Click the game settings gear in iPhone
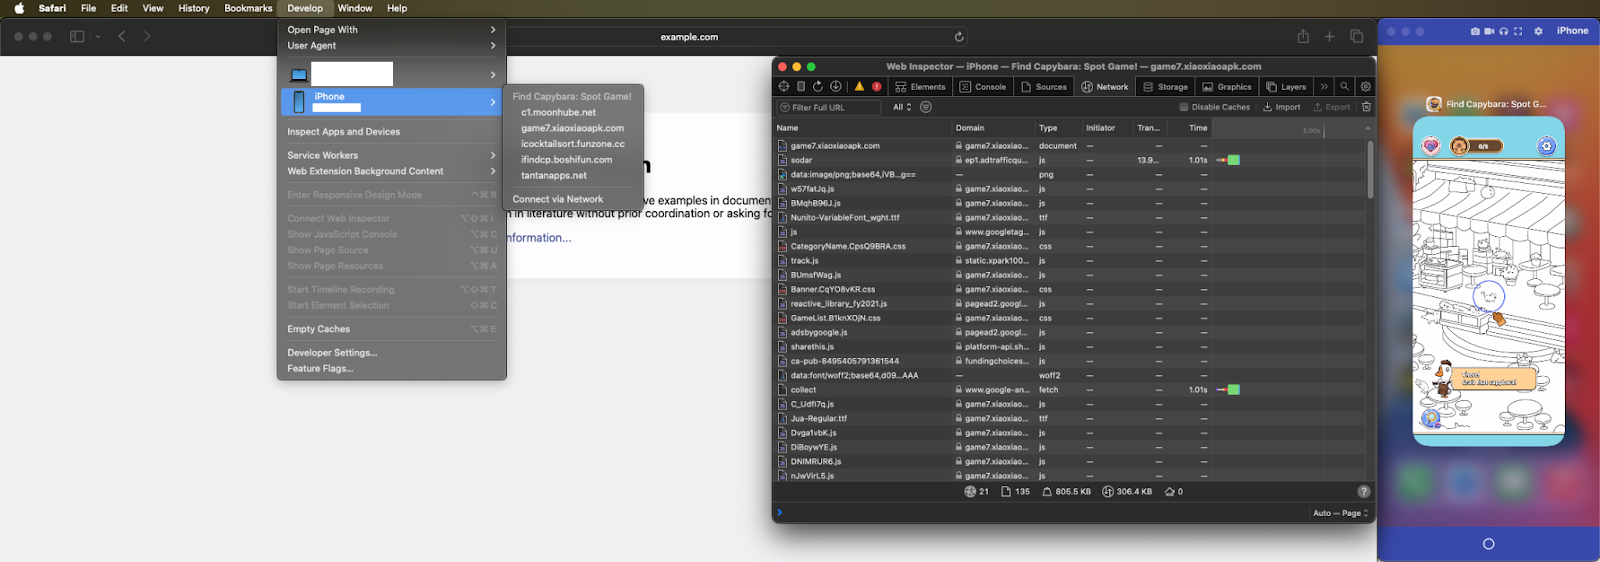 click(1546, 146)
